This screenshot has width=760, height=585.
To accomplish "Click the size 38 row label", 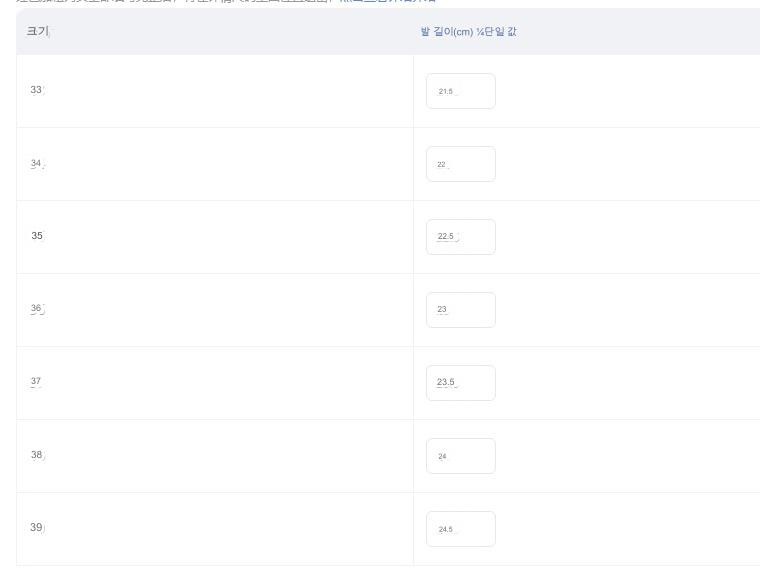I will click(x=37, y=455).
